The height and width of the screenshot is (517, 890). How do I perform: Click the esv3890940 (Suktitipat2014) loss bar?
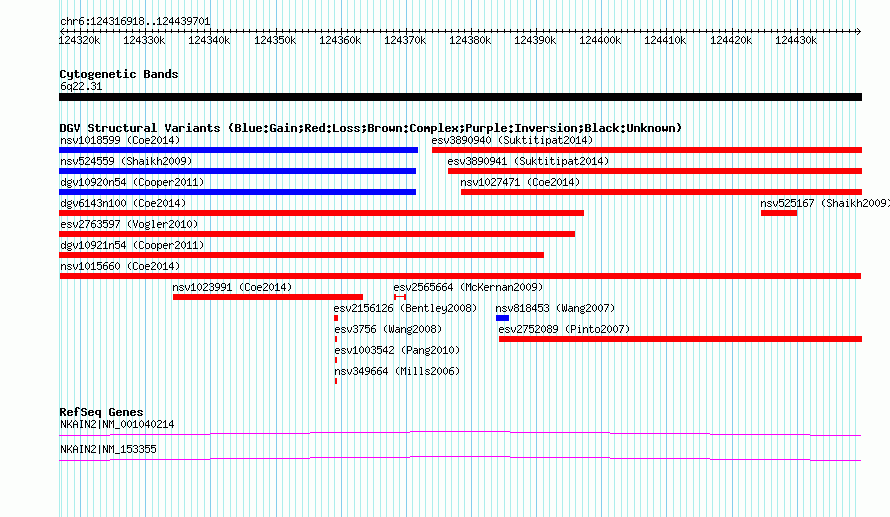(x=647, y=150)
